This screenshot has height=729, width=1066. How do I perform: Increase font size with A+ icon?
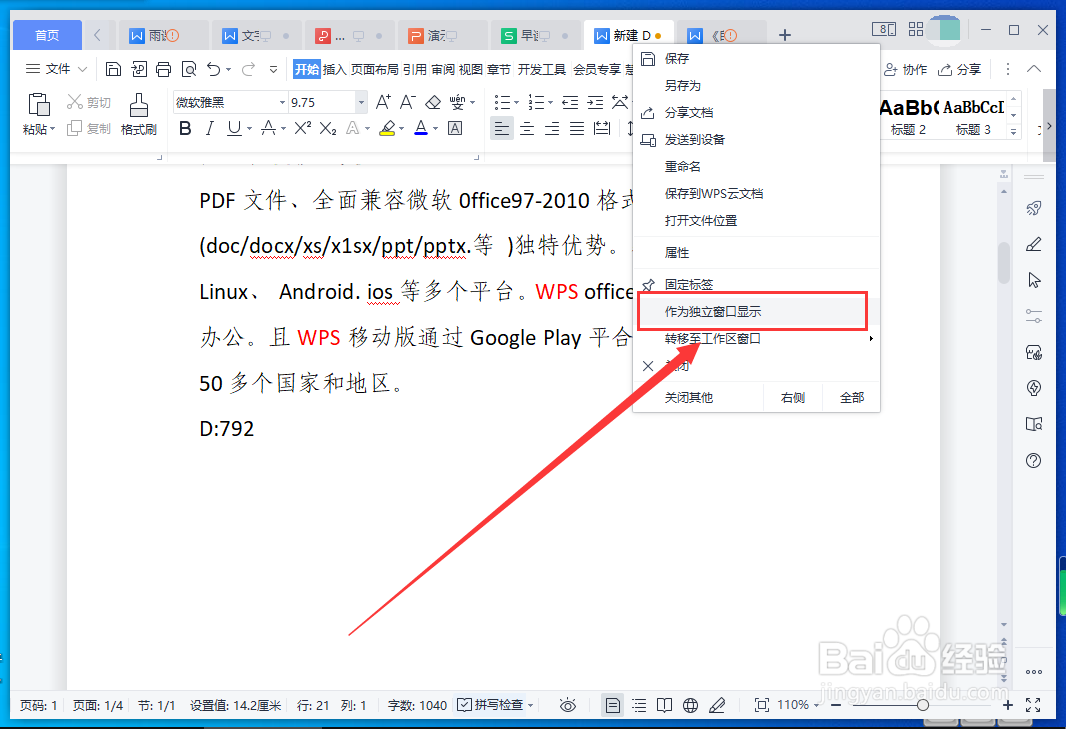tap(383, 102)
